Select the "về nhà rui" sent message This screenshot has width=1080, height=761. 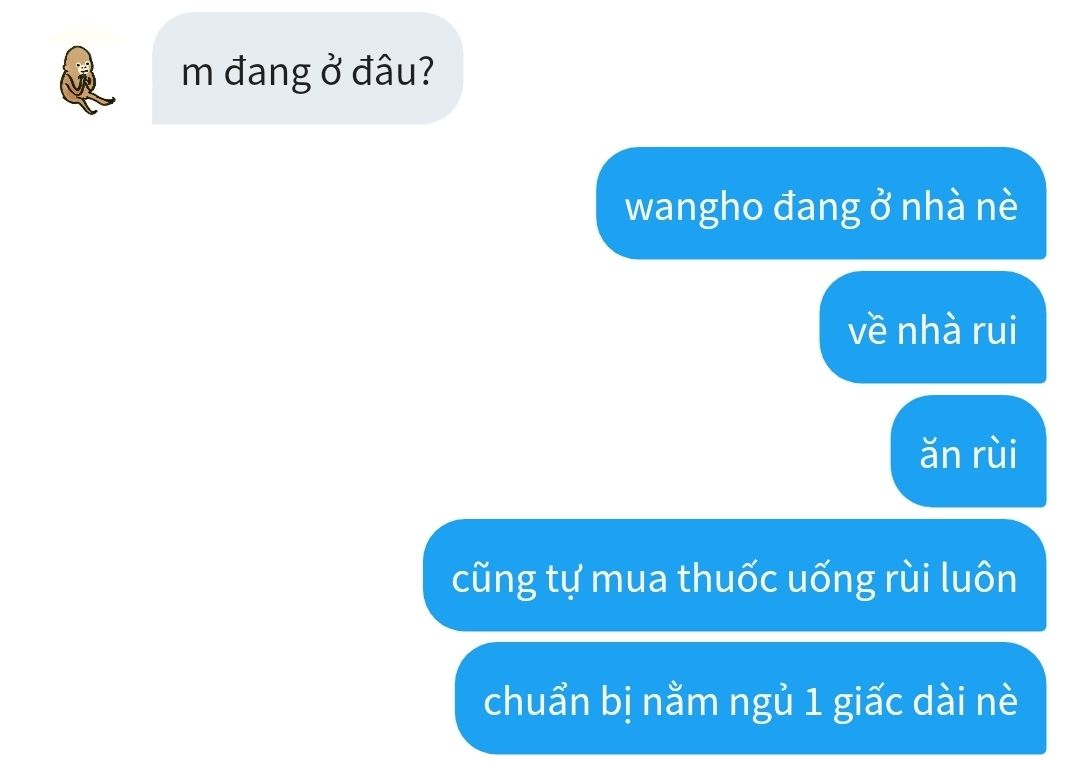(933, 327)
